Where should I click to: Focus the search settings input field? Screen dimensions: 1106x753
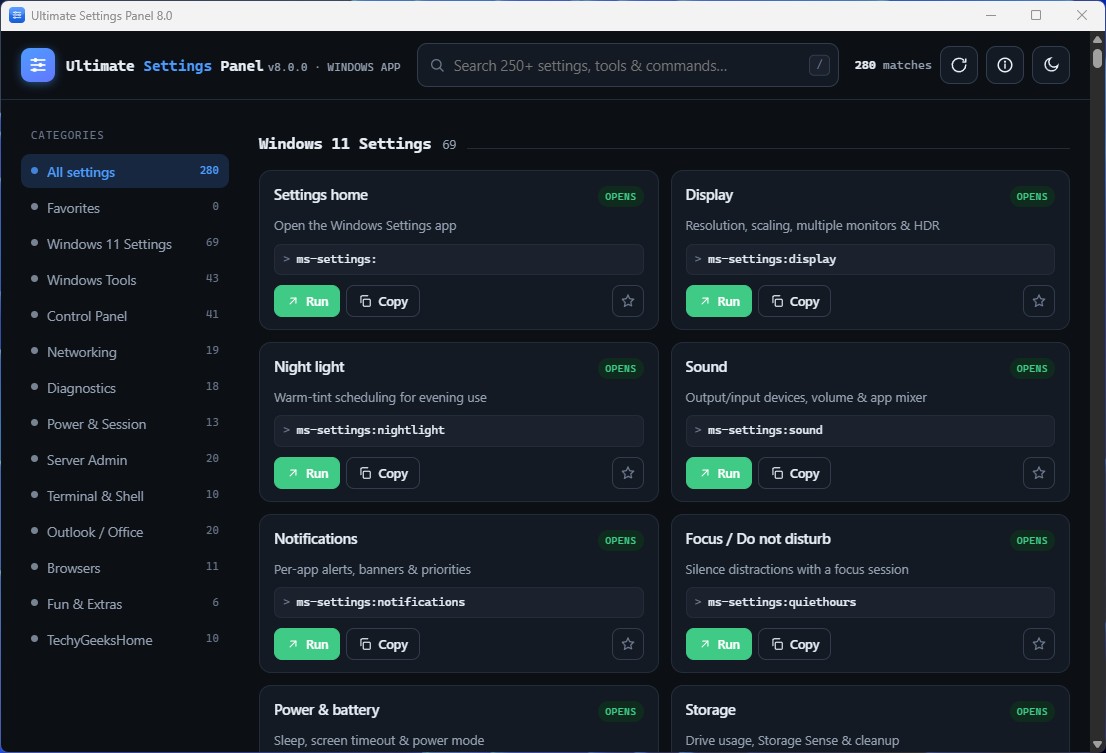tap(627, 66)
